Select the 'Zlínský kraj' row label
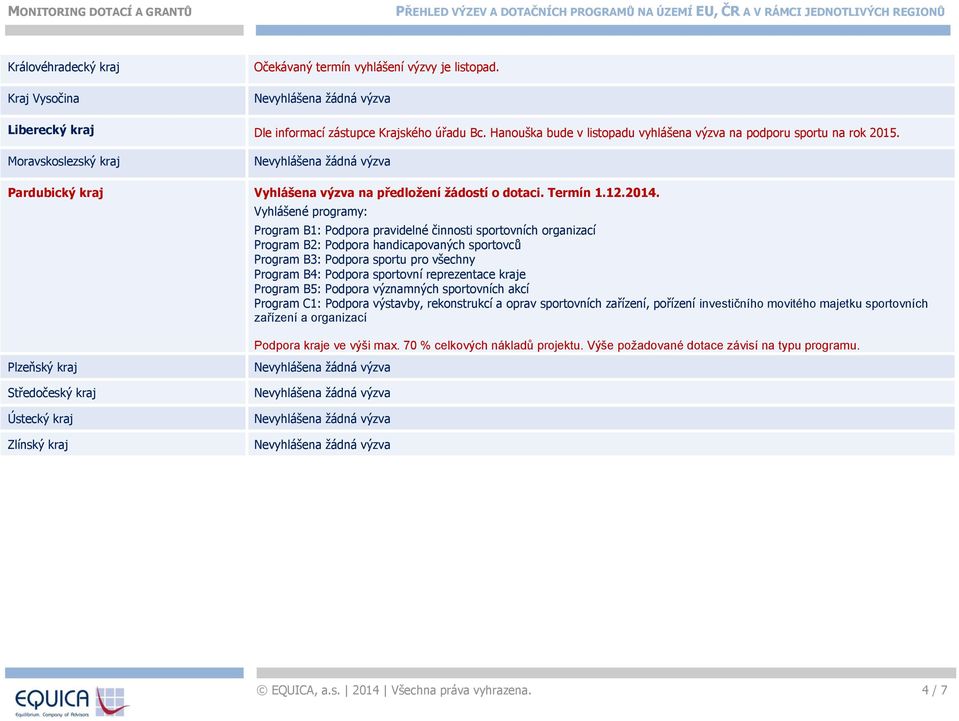Image resolution: width=959 pixels, height=721 pixels. (38, 445)
